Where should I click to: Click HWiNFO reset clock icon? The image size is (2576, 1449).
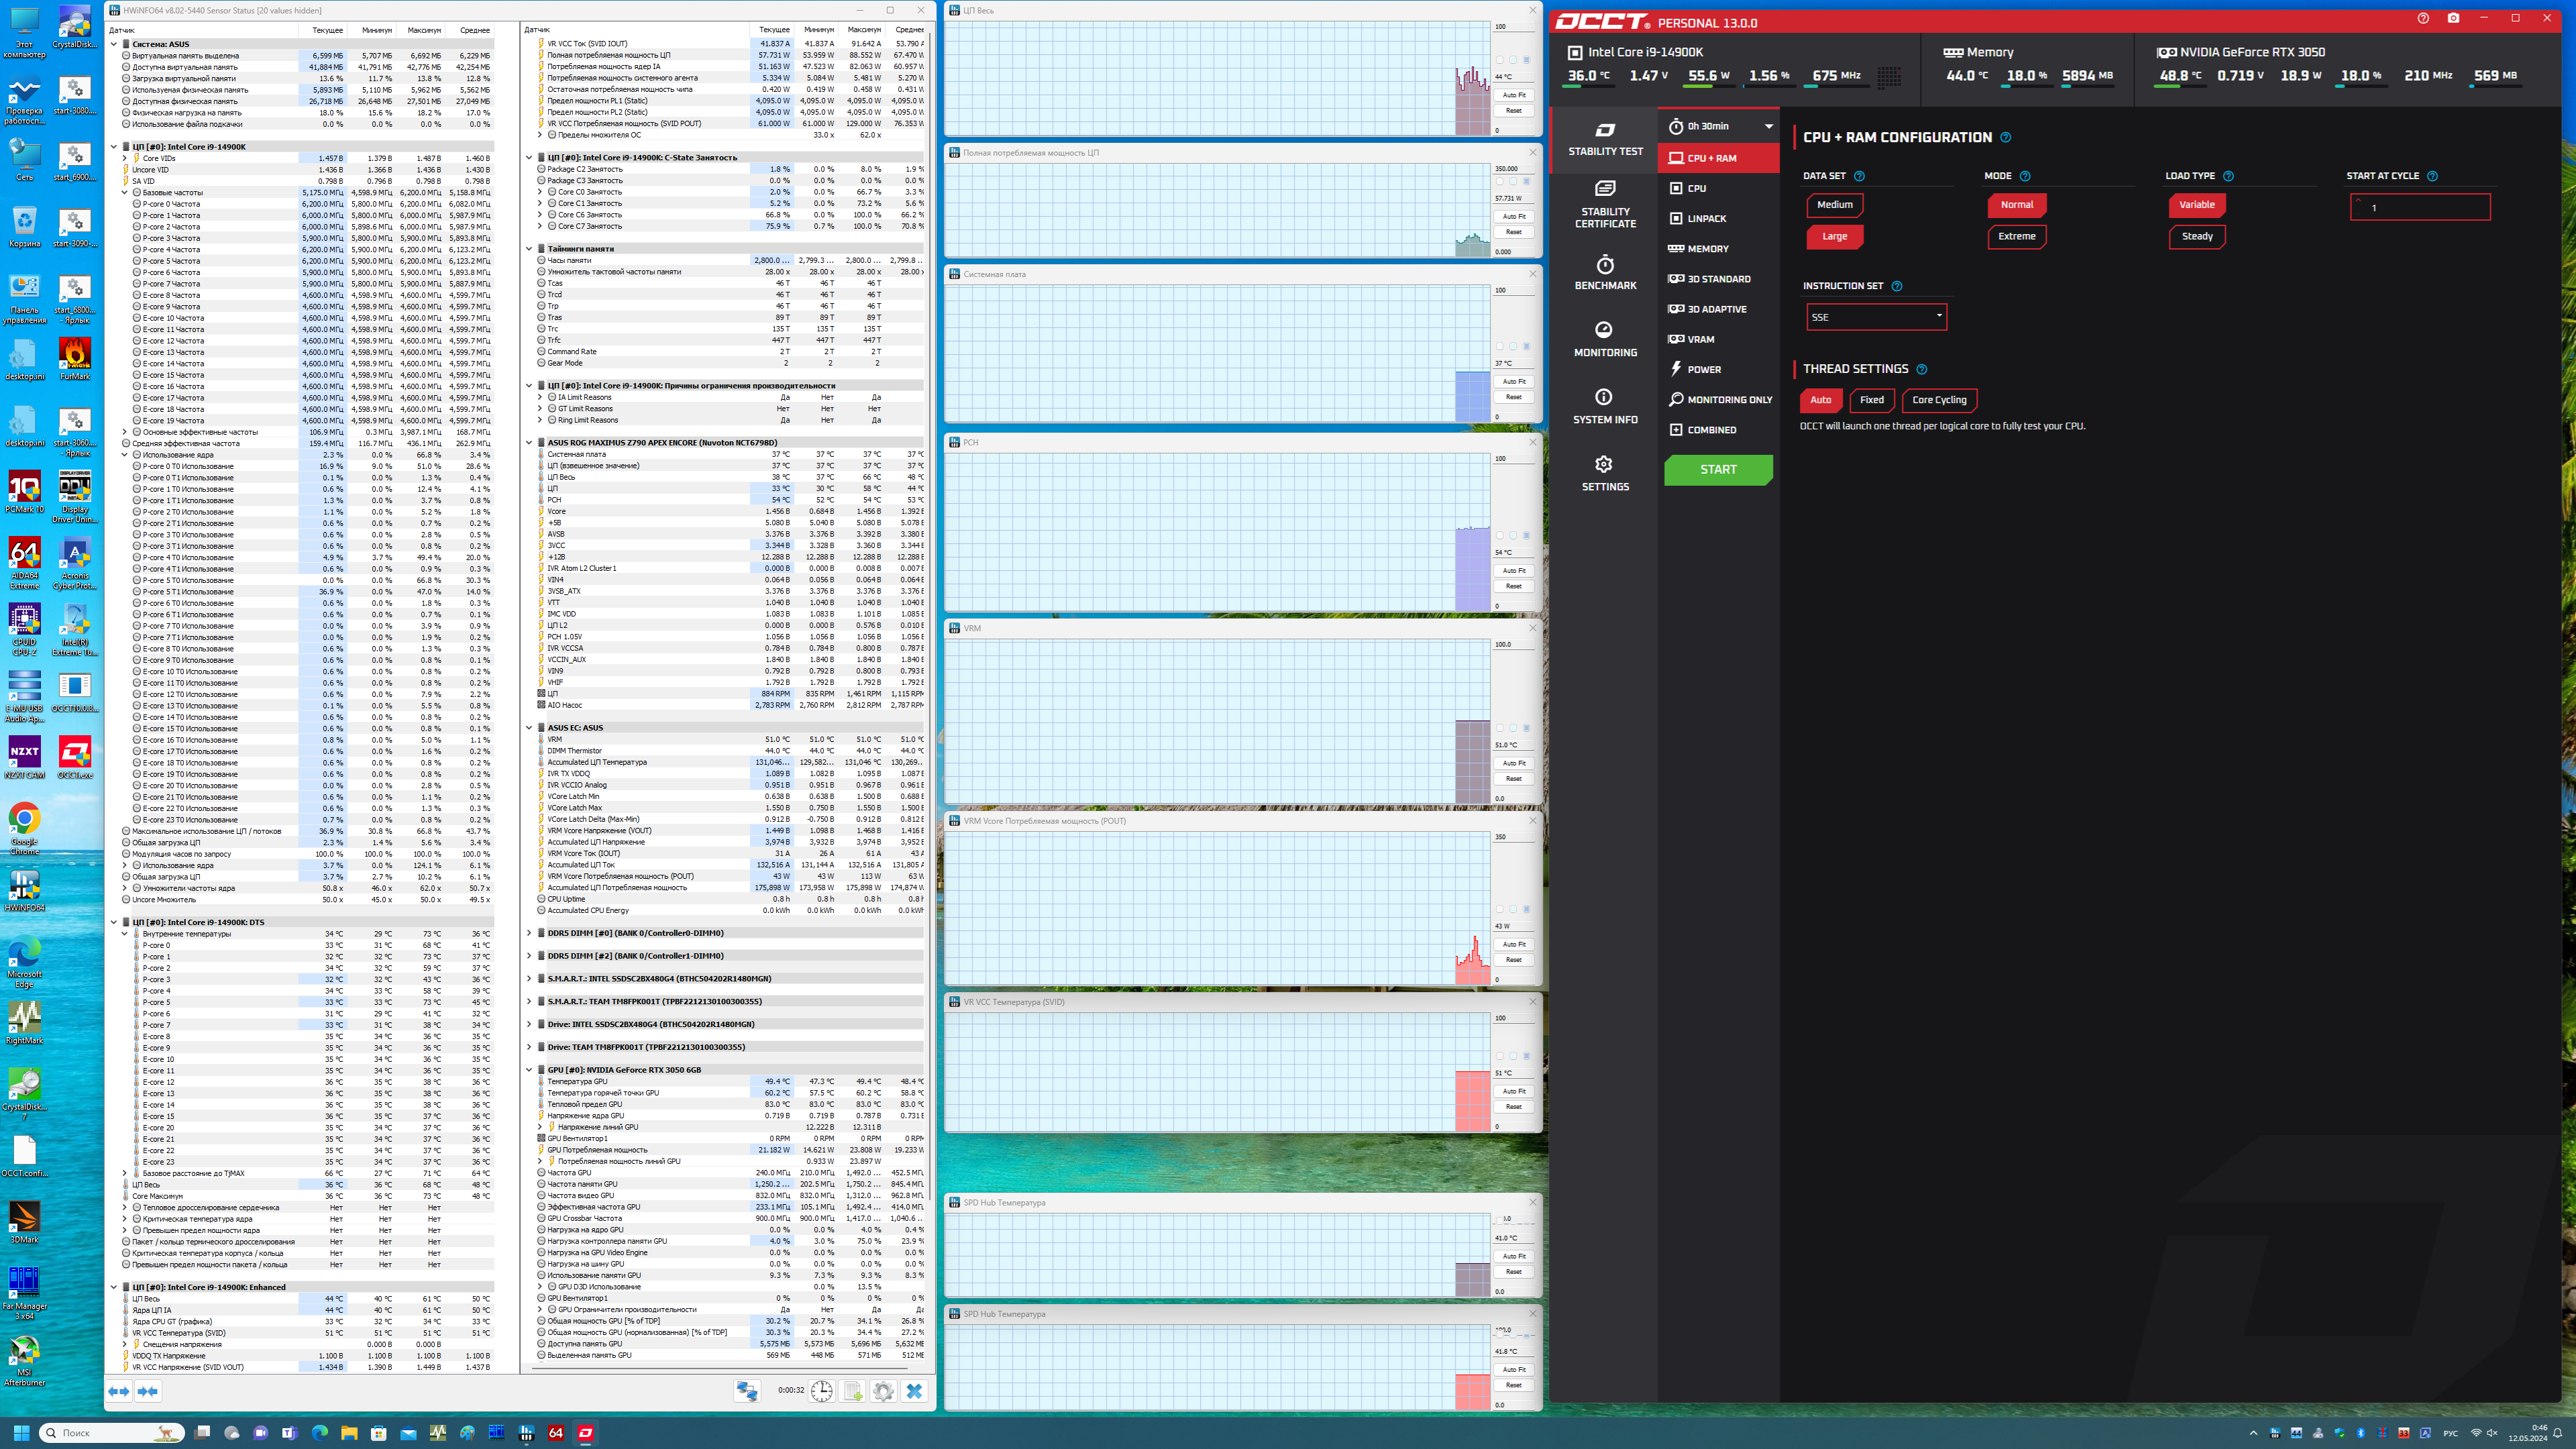821,1391
